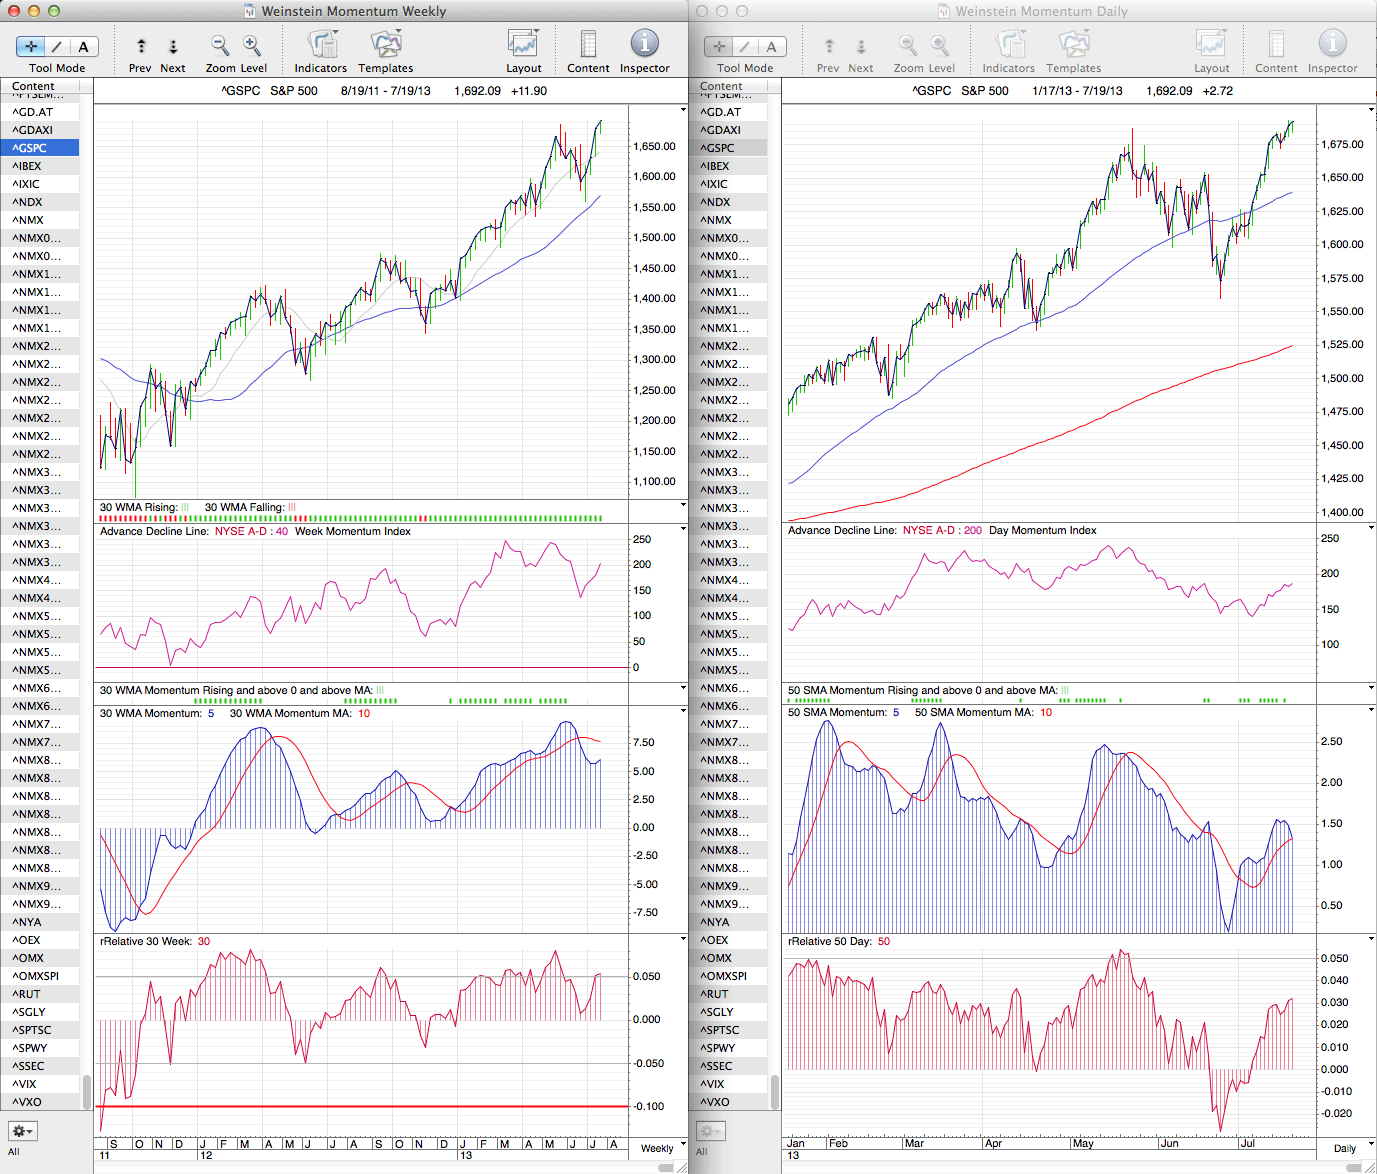Viewport: 1377px width, 1174px height.
Task: Open Indicators in Weekly window toolbar
Action: point(321,46)
